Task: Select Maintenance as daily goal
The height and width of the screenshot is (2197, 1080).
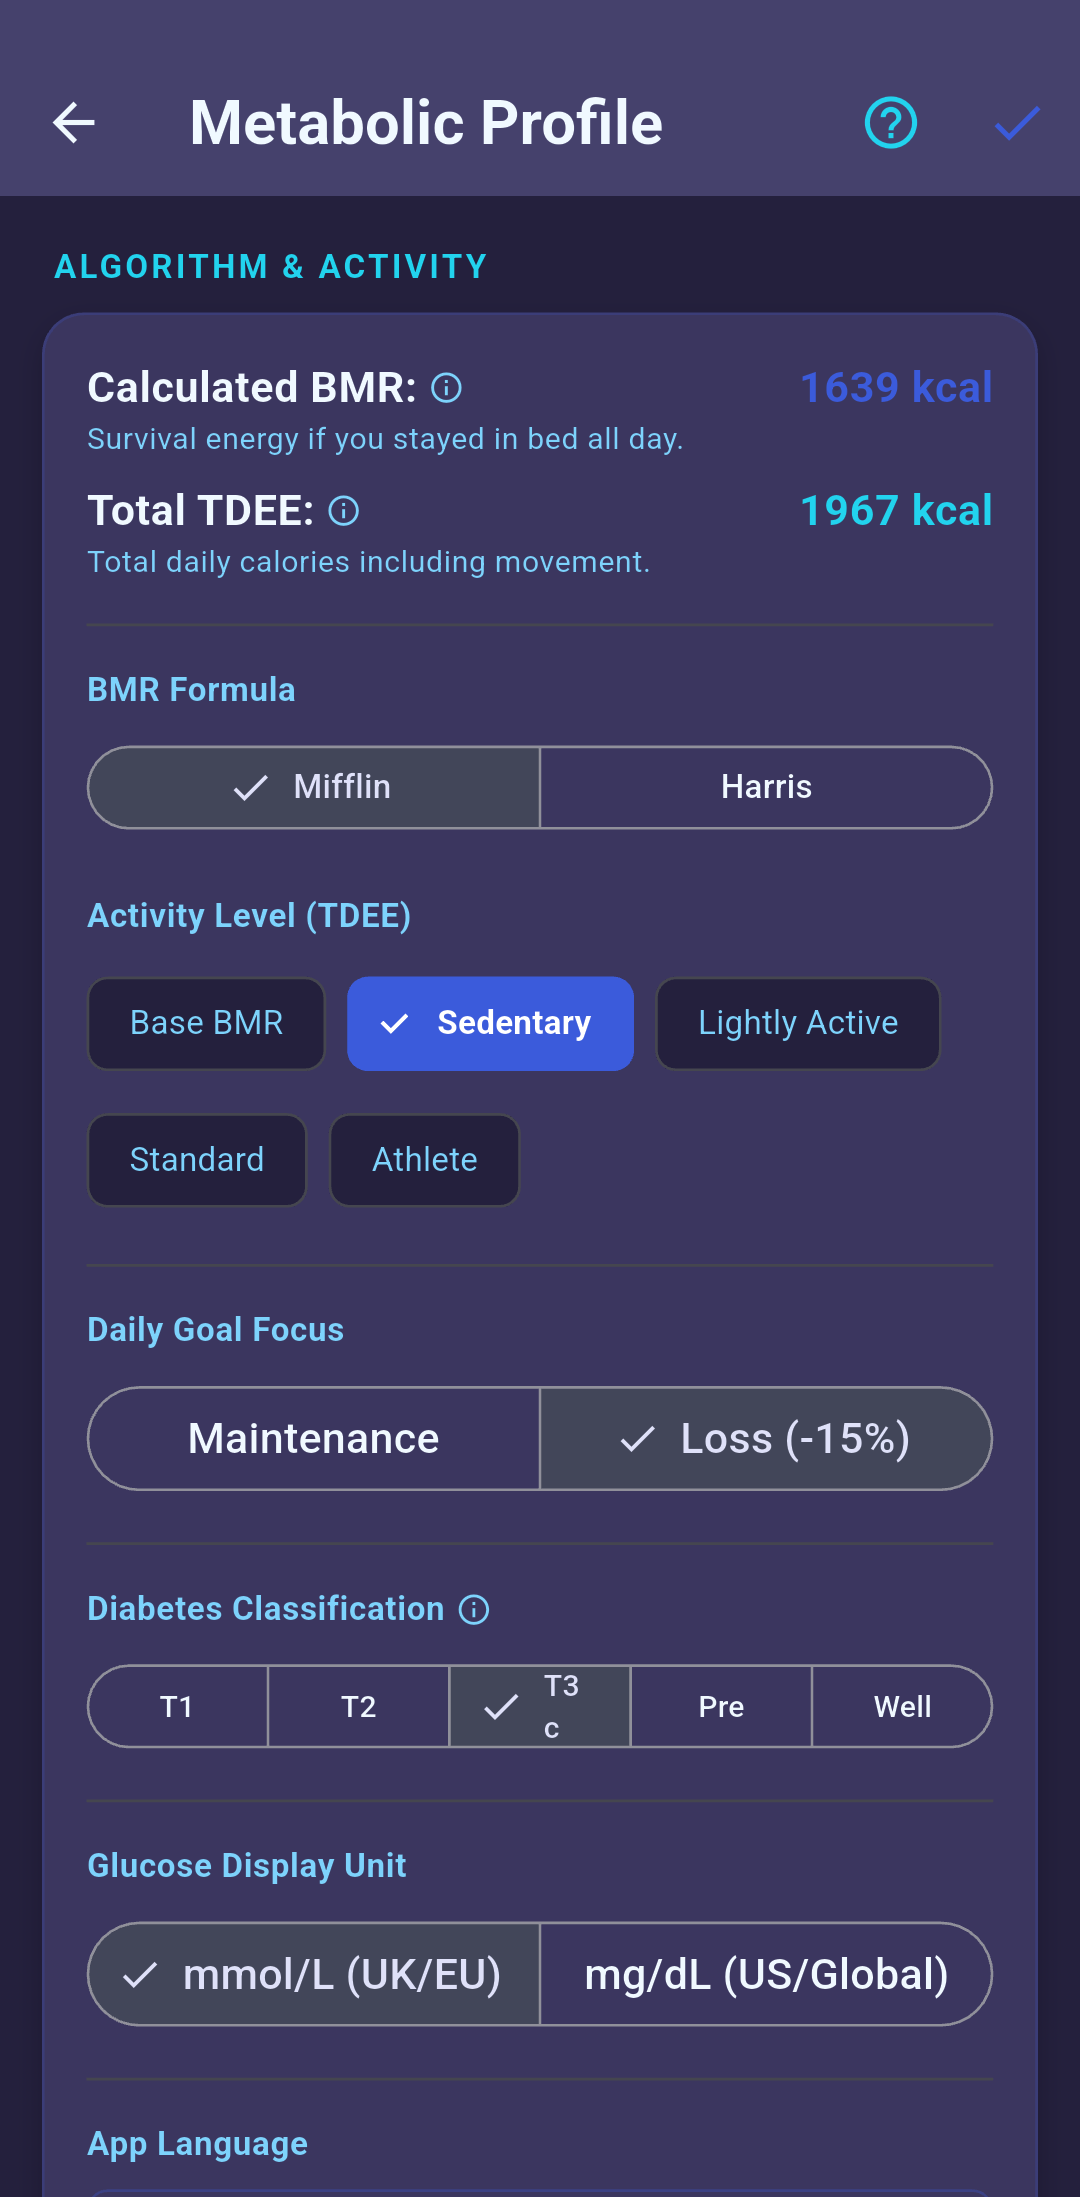Action: (314, 1439)
